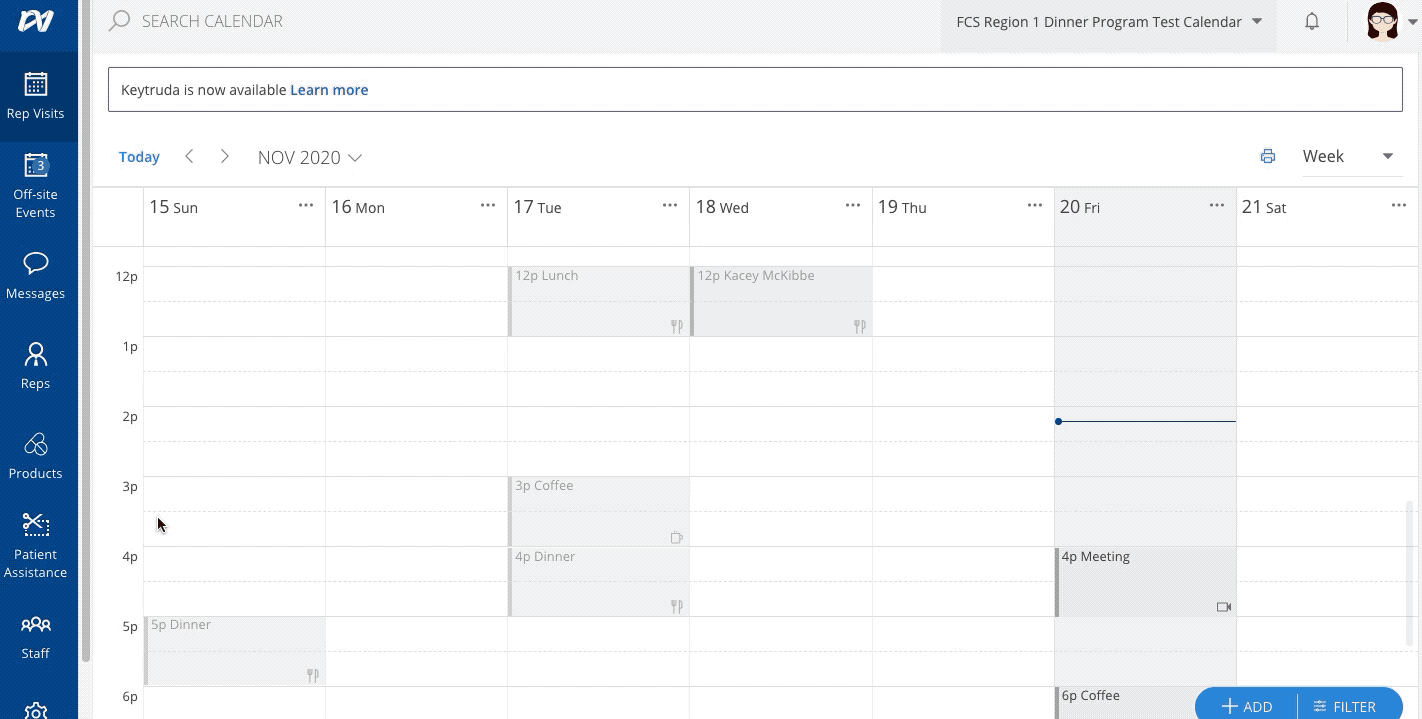Select the Products sidebar icon

36,454
